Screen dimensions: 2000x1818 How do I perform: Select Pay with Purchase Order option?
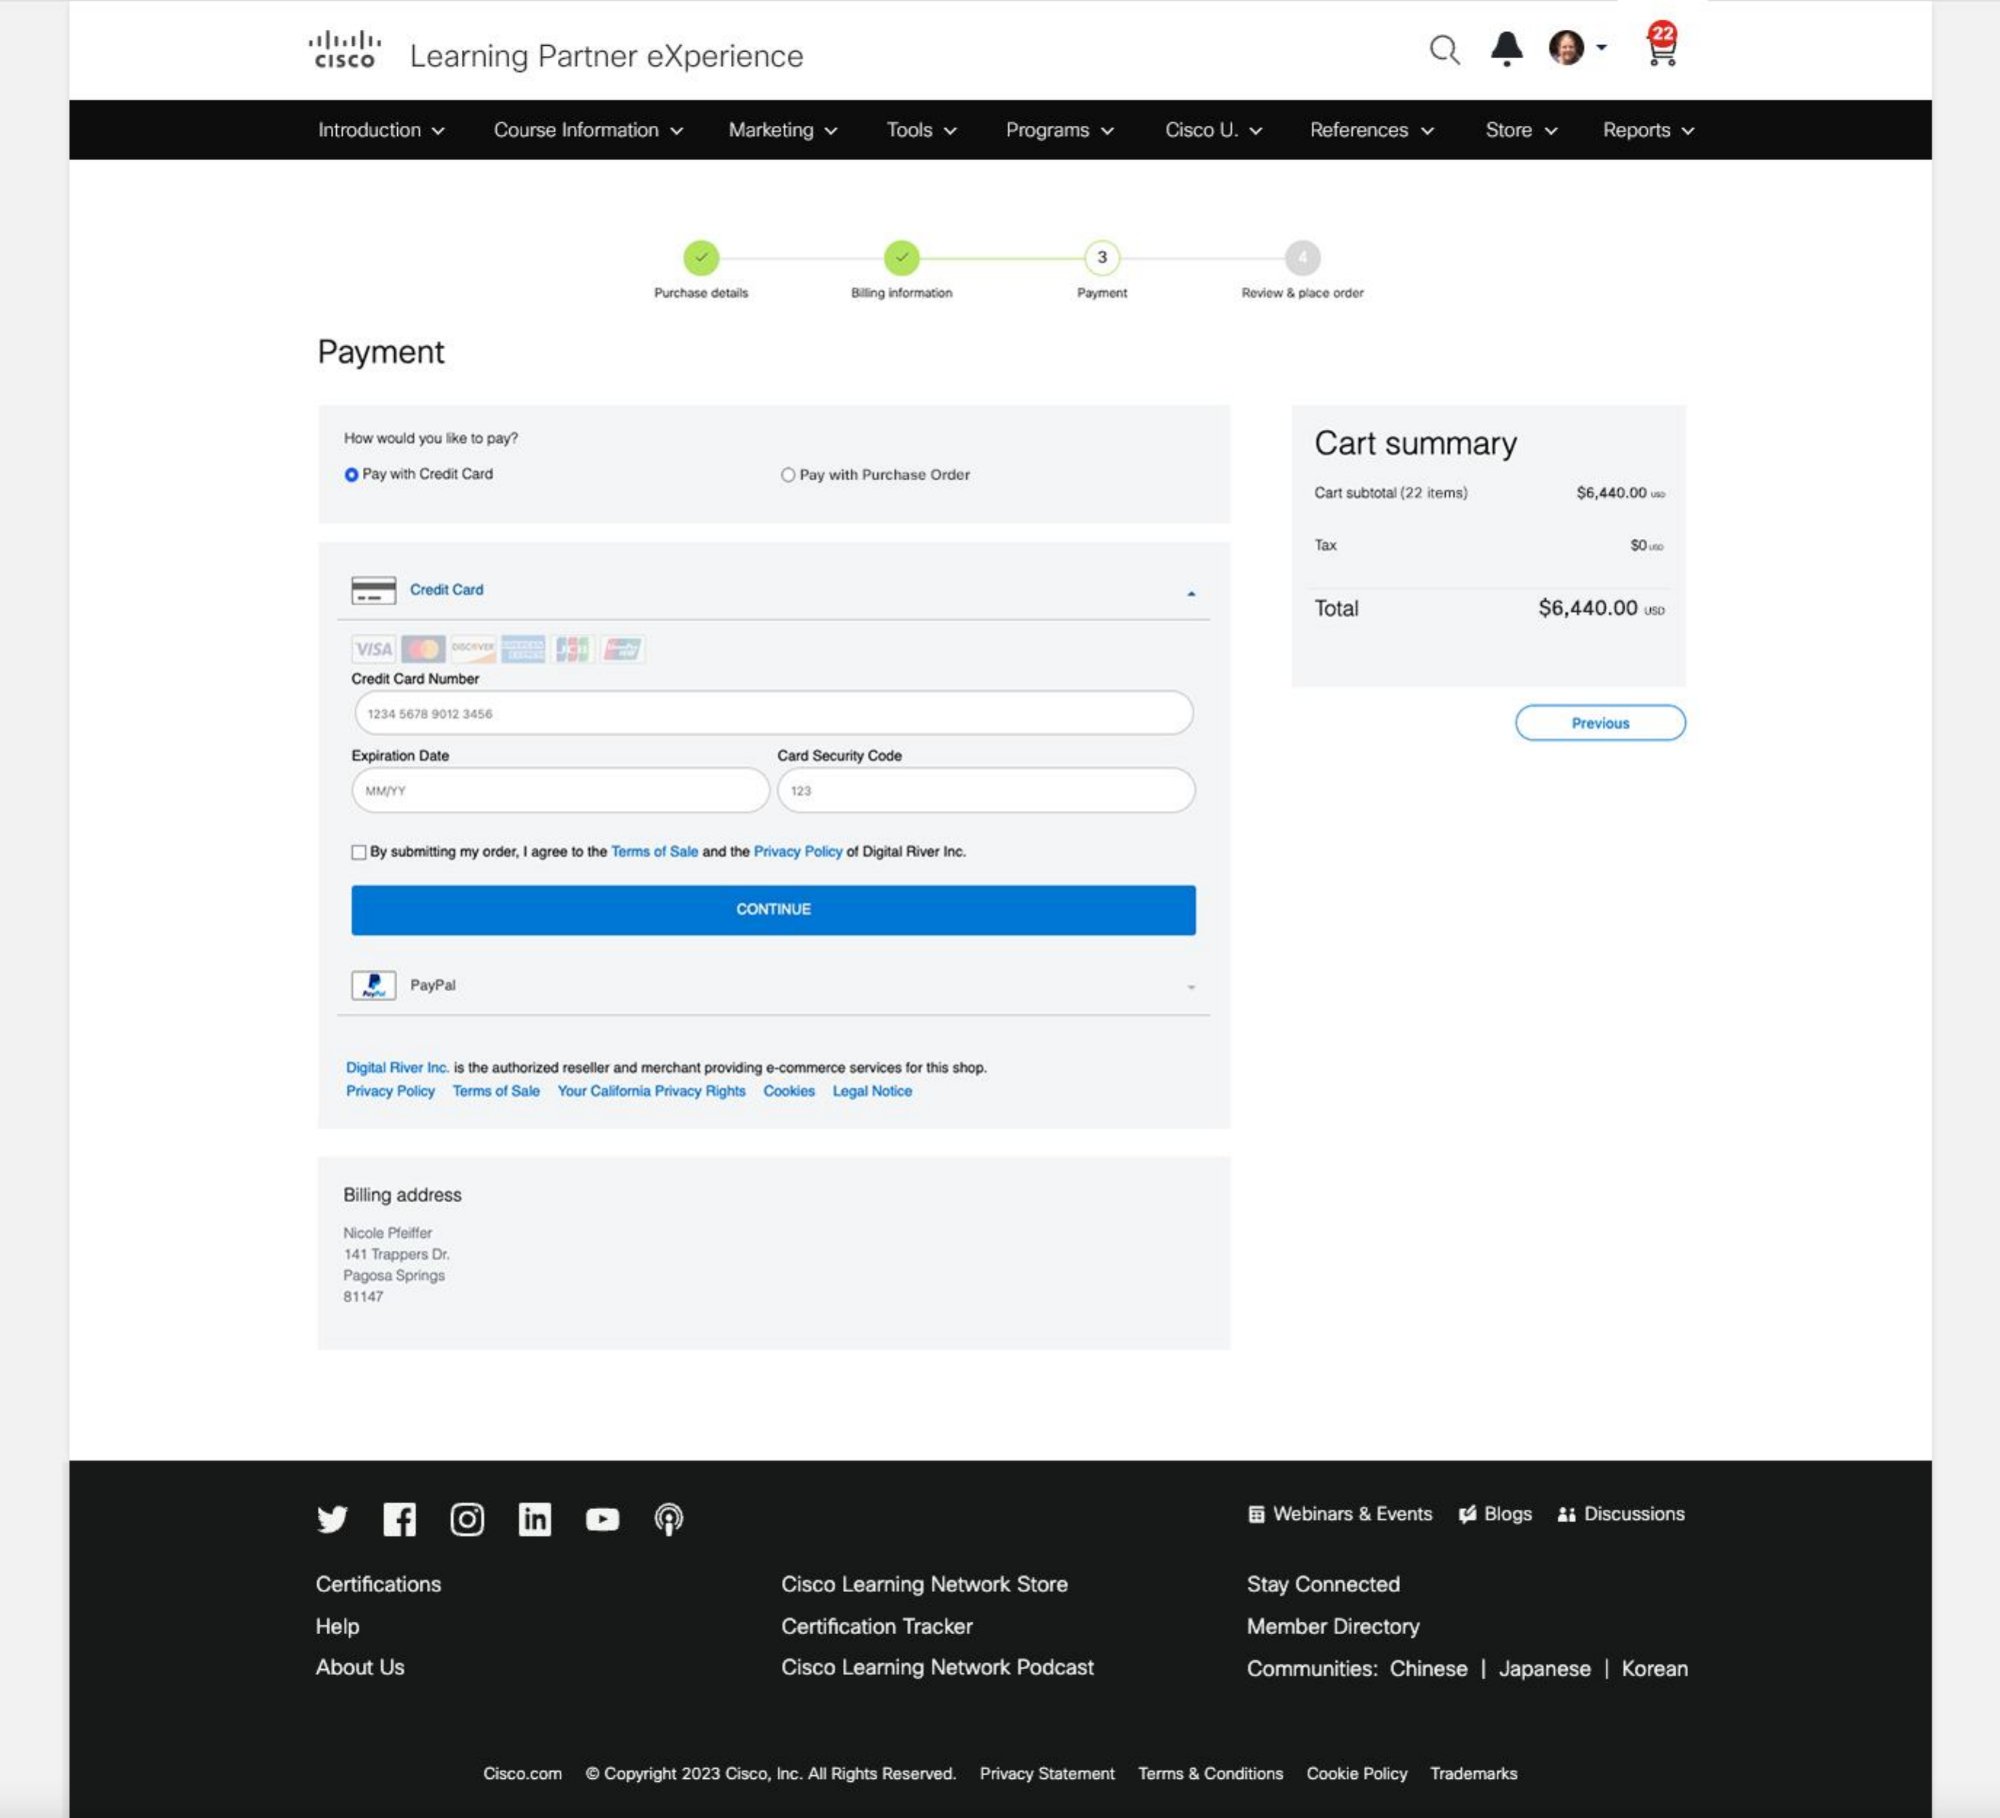click(x=788, y=475)
